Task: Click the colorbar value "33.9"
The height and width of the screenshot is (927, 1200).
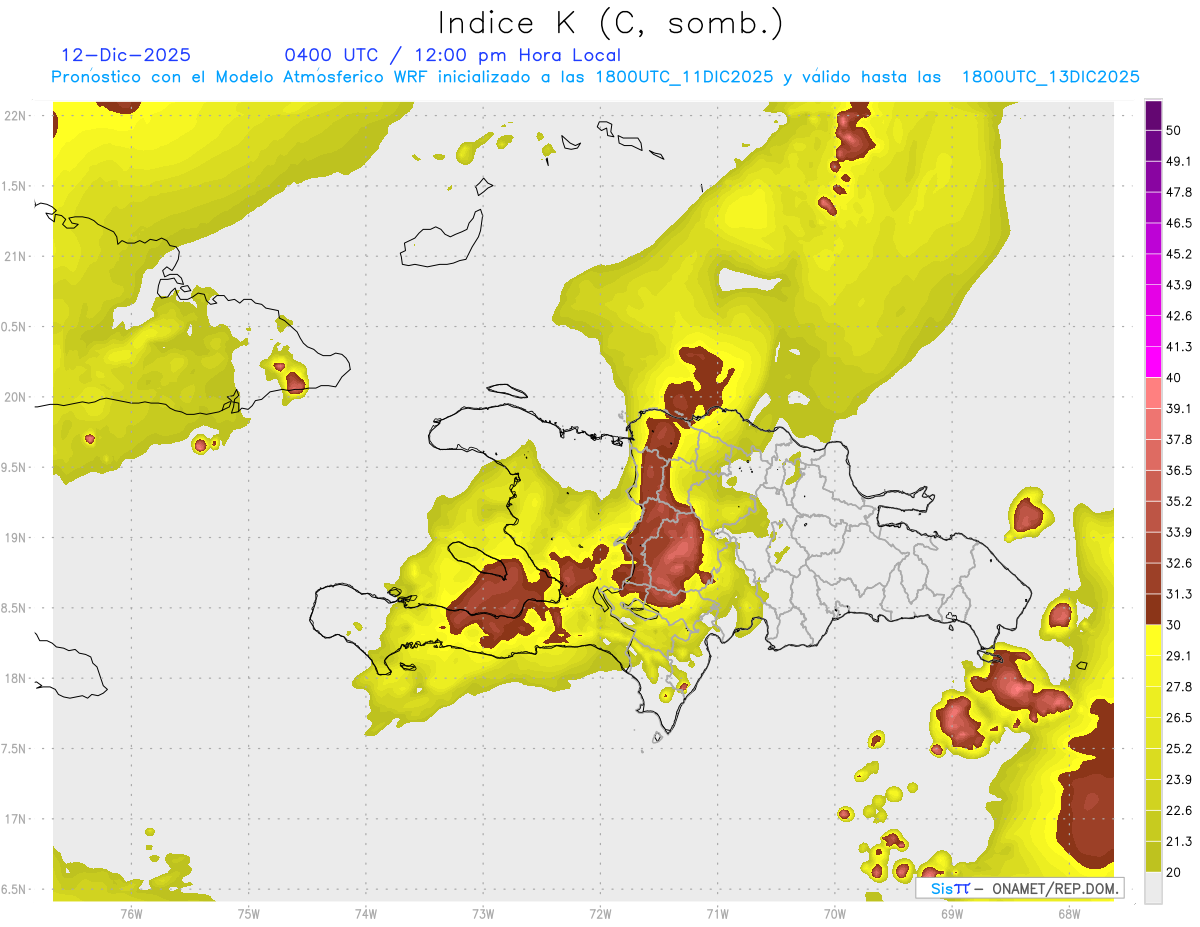Action: coord(1179,532)
